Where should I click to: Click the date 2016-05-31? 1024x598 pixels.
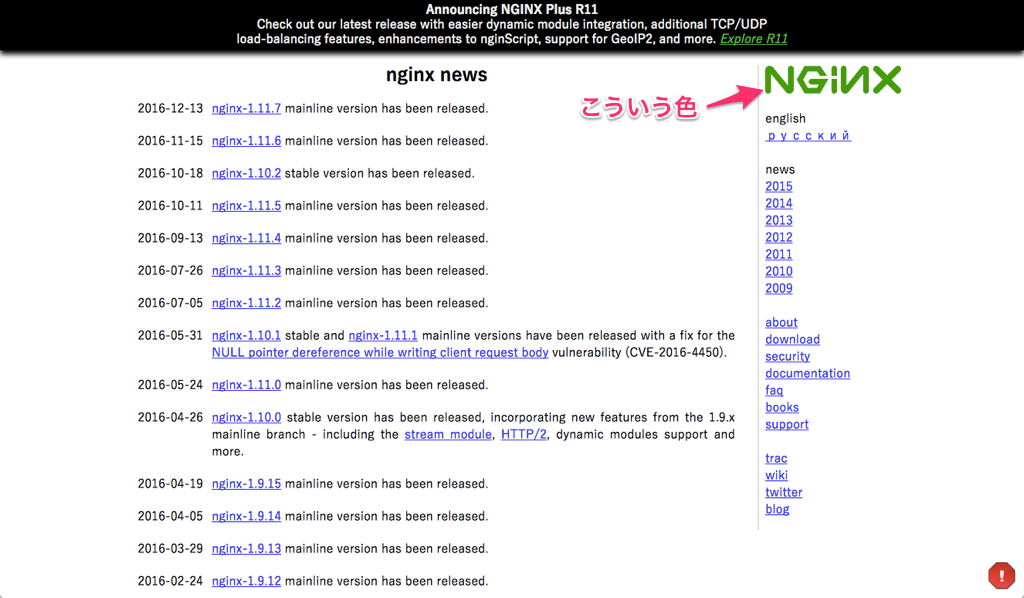click(x=170, y=336)
